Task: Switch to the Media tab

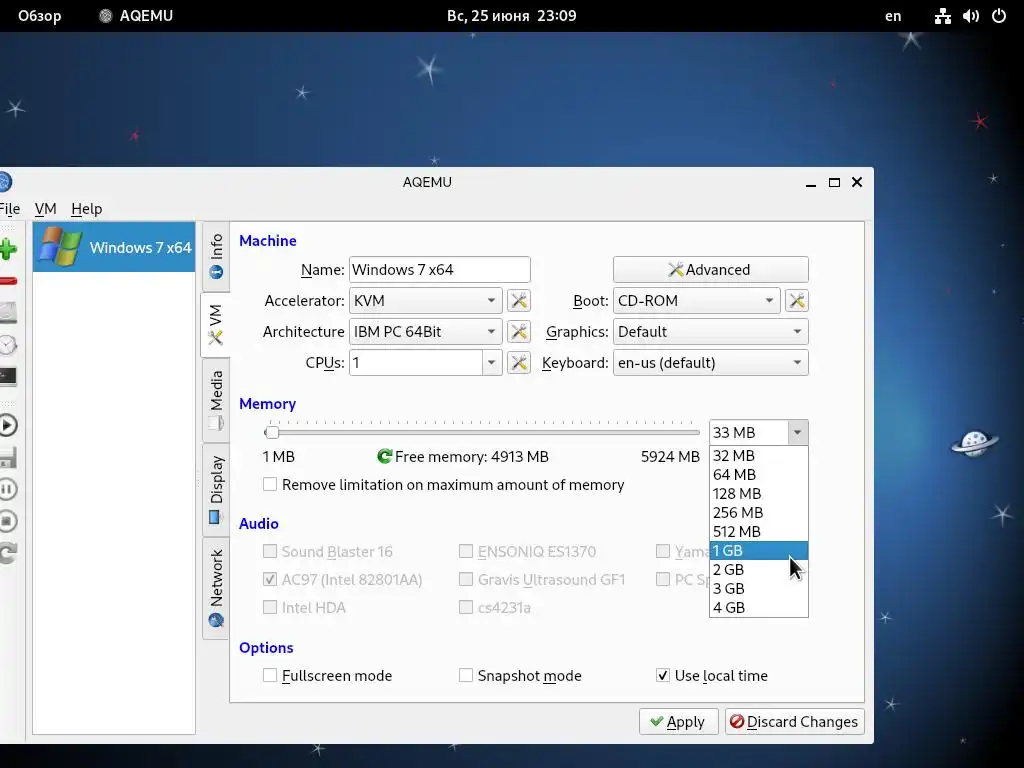Action: 216,400
